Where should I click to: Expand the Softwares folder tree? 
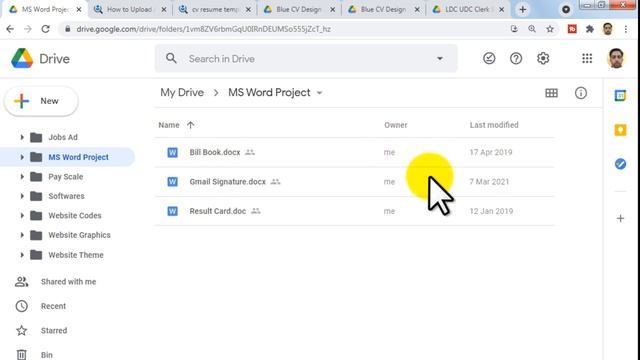pos(22,196)
